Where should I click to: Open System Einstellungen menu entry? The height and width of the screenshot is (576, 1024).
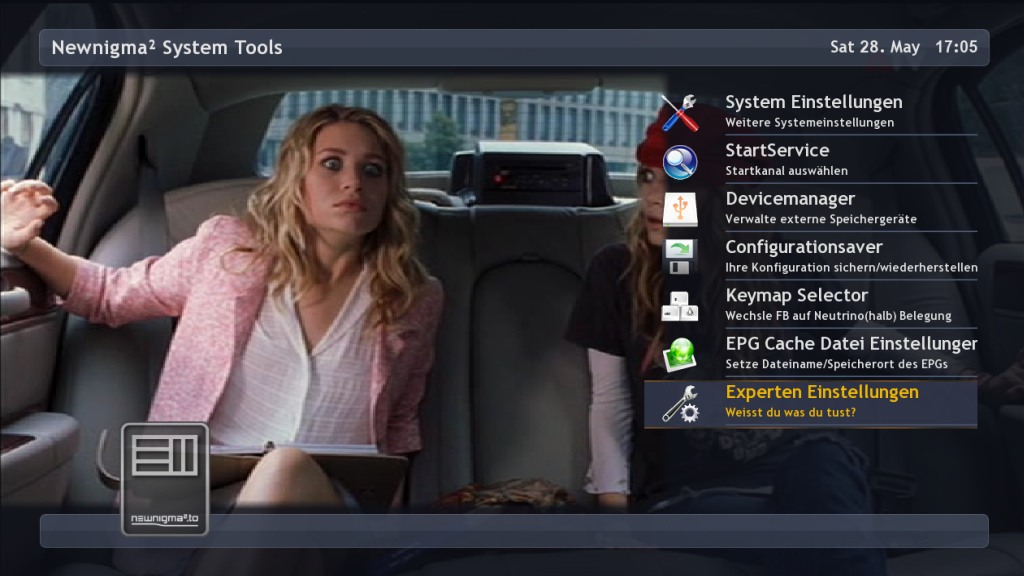[813, 102]
